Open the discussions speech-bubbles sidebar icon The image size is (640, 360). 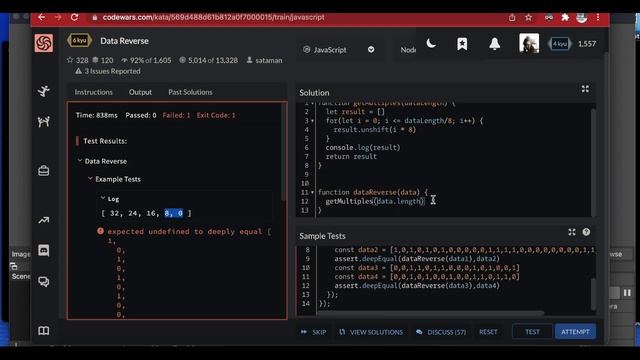point(44,281)
